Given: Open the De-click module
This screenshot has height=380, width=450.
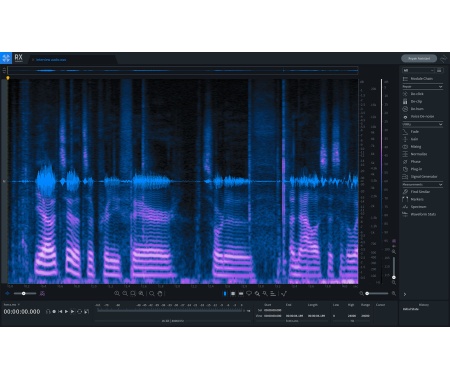Looking at the screenshot, I should point(417,94).
